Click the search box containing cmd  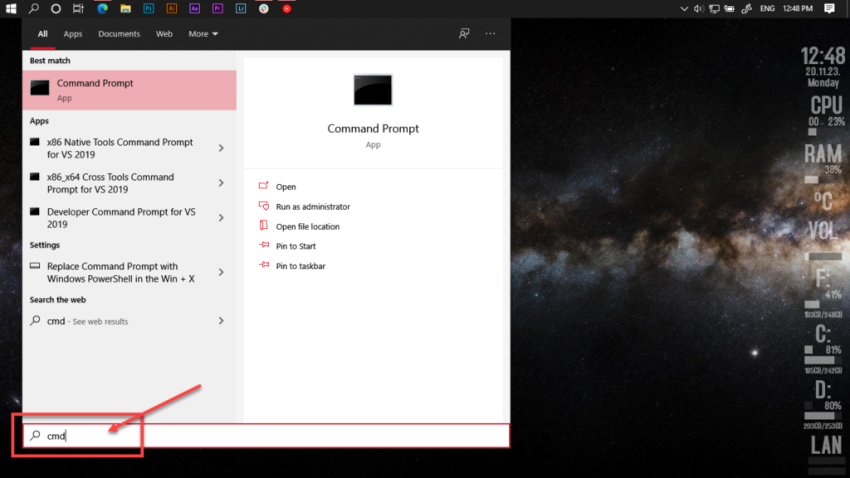[x=266, y=436]
